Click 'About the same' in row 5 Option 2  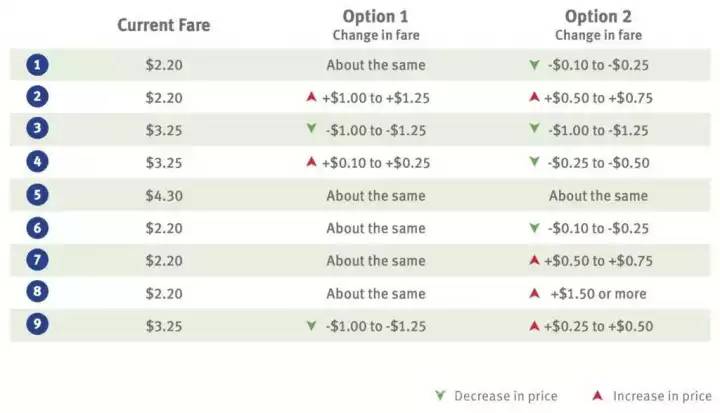click(598, 196)
